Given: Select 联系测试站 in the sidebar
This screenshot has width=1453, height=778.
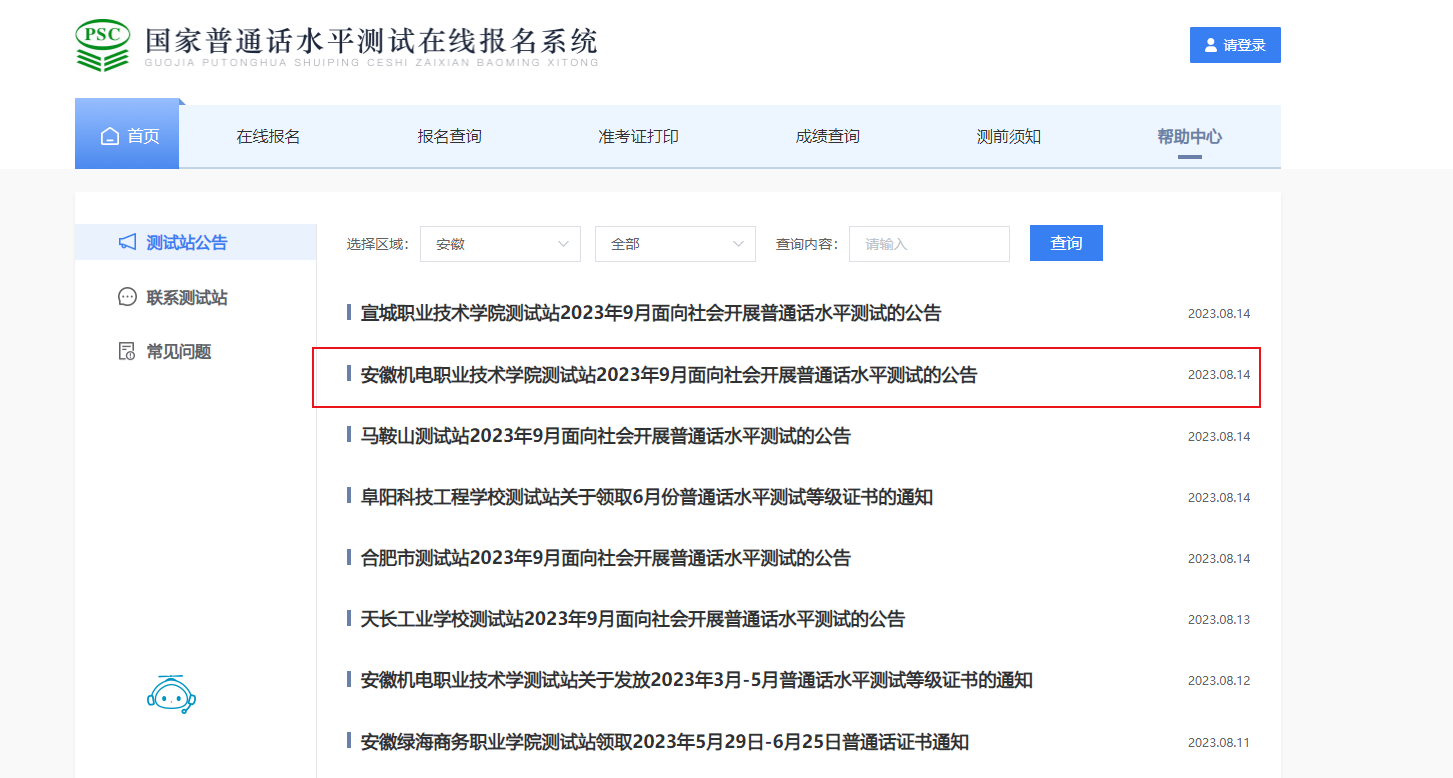Looking at the screenshot, I should (187, 297).
